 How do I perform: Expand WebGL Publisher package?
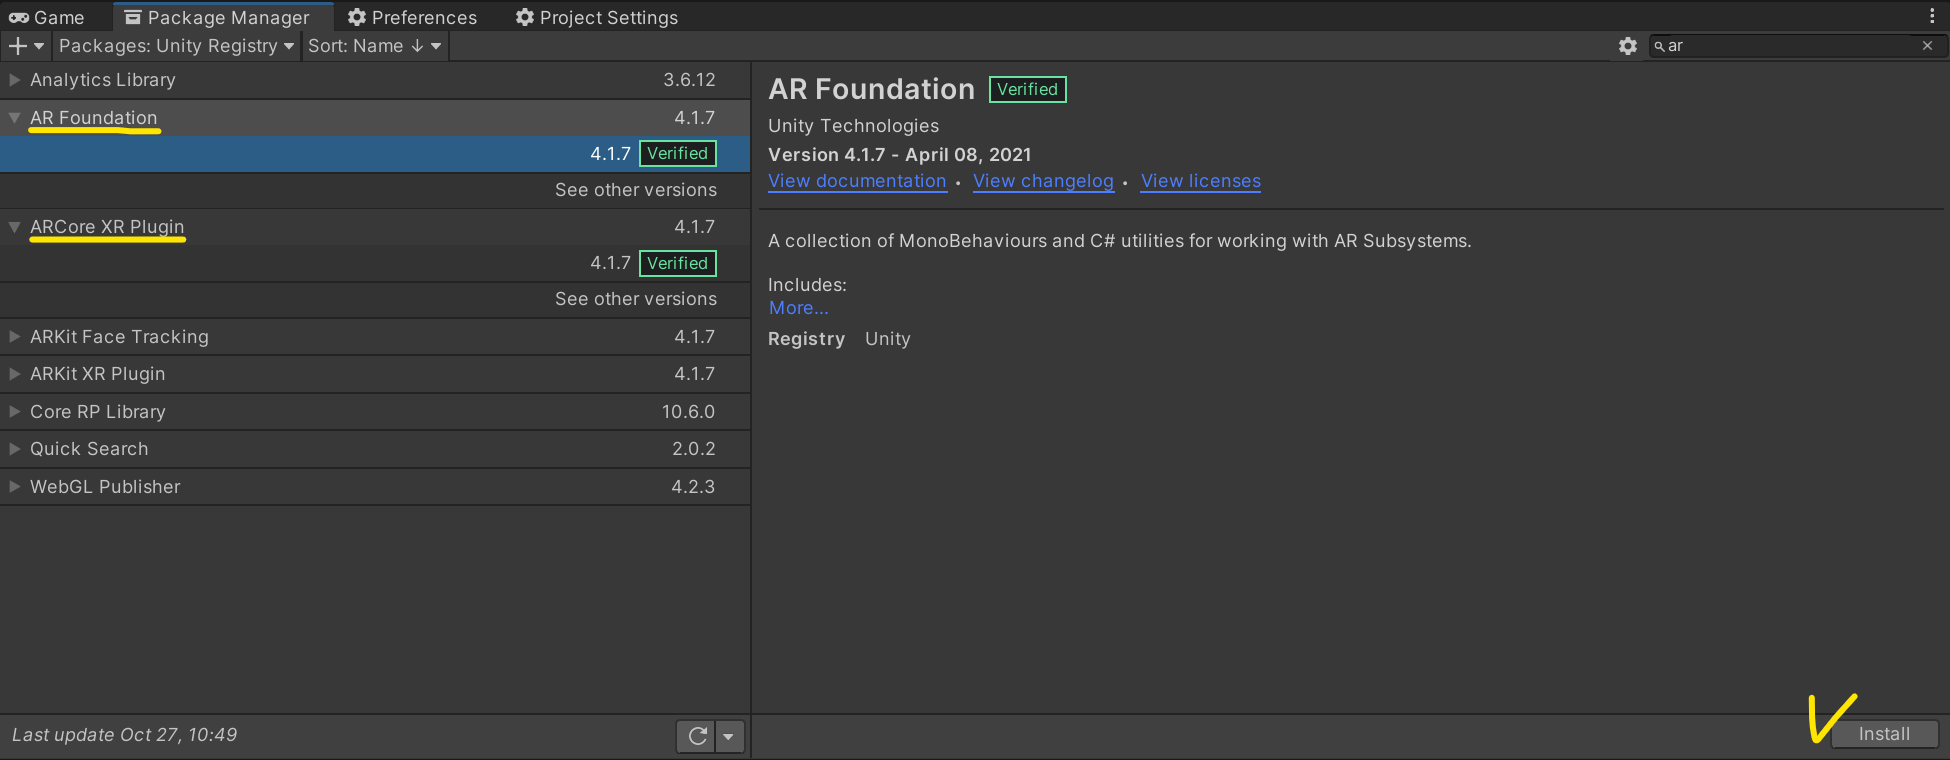tap(14, 487)
